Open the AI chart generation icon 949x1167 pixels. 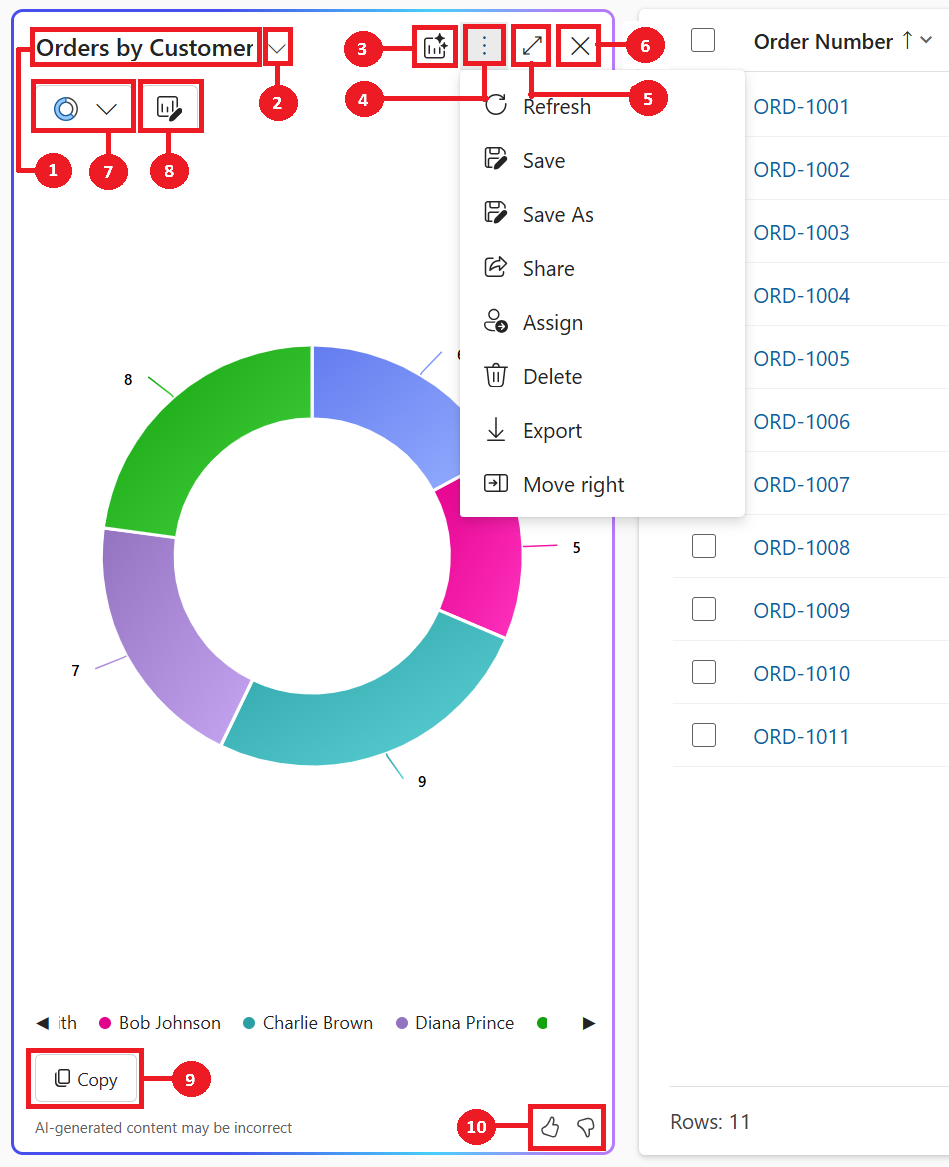pos(434,45)
